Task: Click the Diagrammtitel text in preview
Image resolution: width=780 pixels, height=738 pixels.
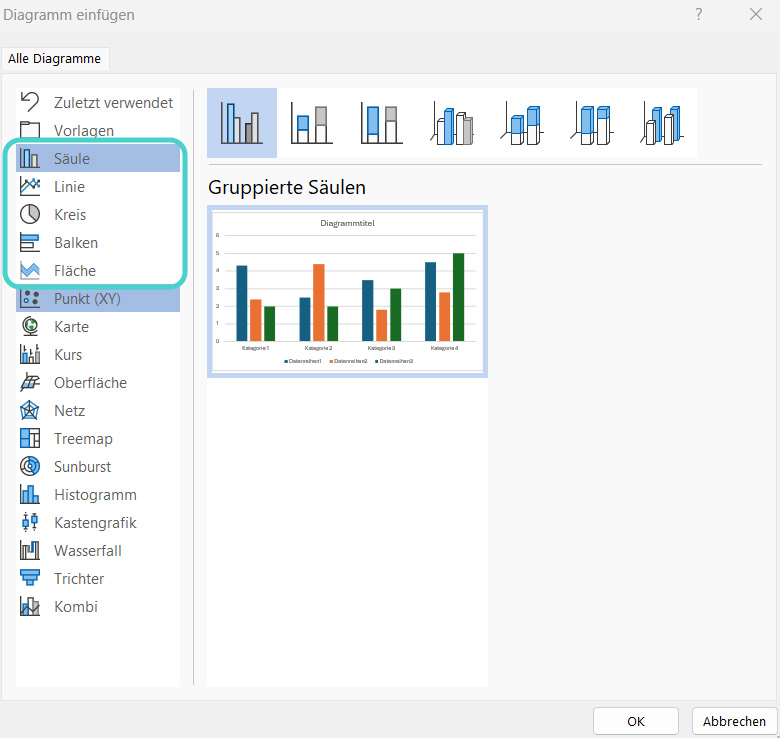Action: click(x=348, y=223)
